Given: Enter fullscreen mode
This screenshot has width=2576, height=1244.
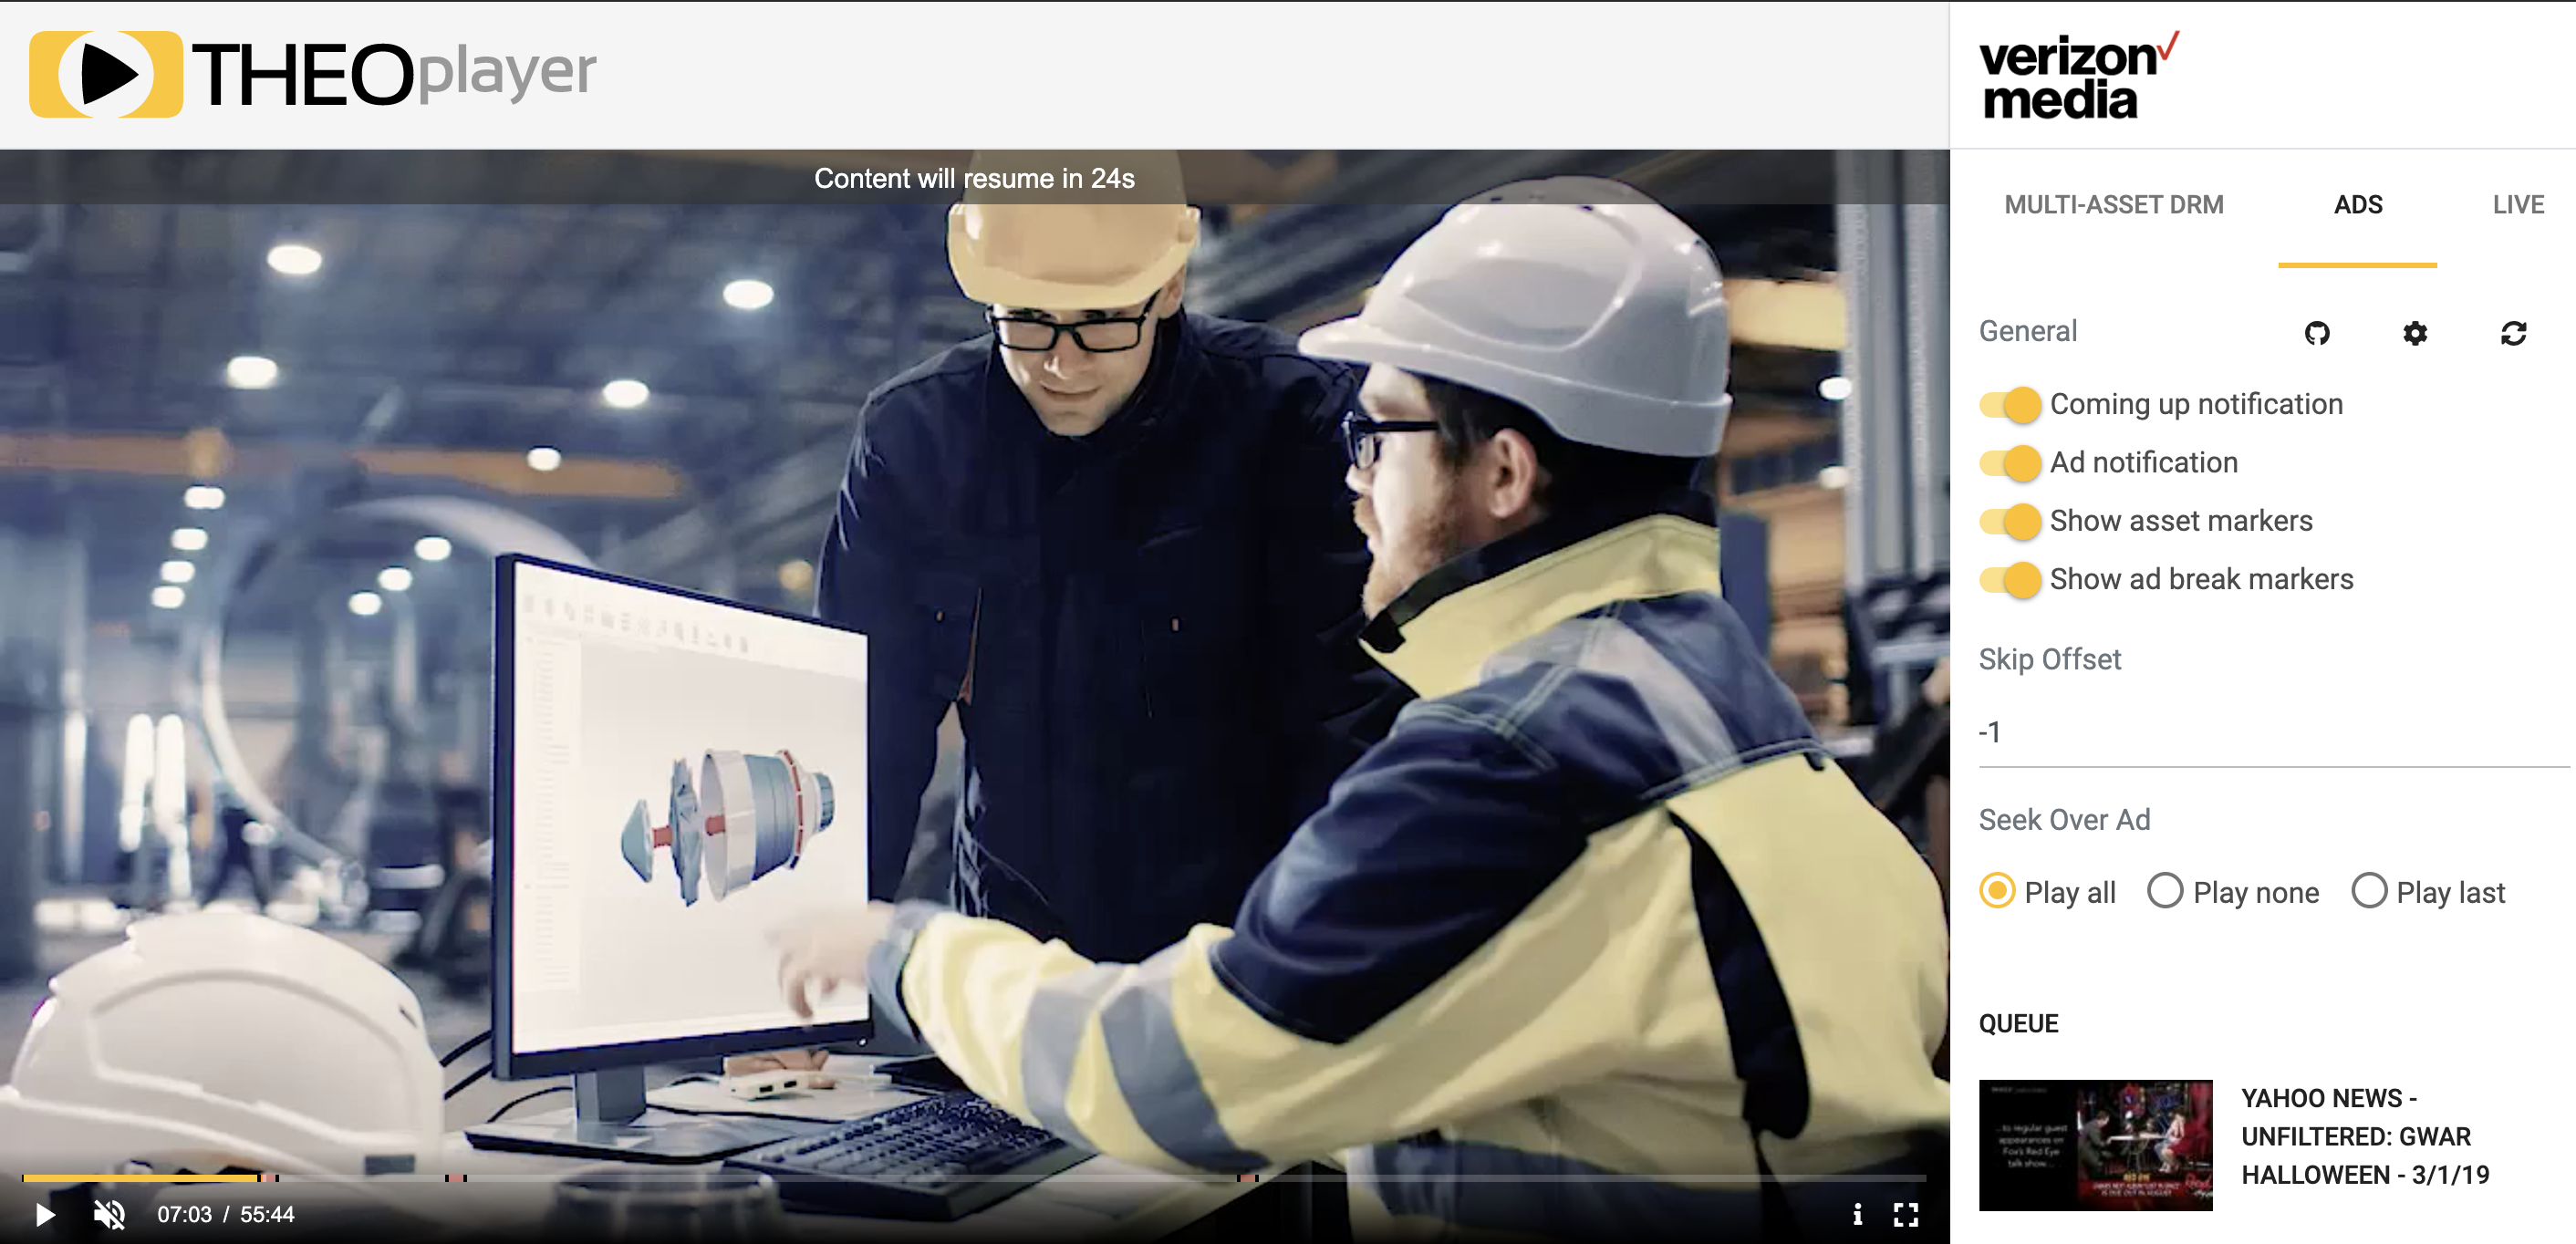Looking at the screenshot, I should pyautogui.click(x=1906, y=1214).
